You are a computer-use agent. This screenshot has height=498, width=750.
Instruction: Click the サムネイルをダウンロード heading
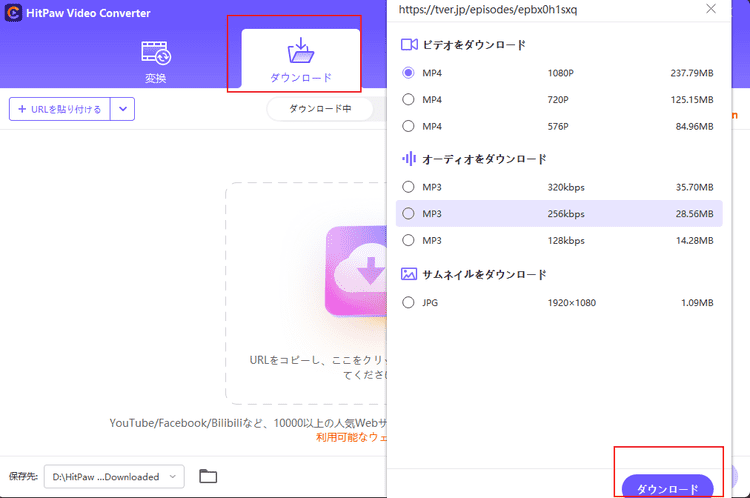(x=484, y=274)
